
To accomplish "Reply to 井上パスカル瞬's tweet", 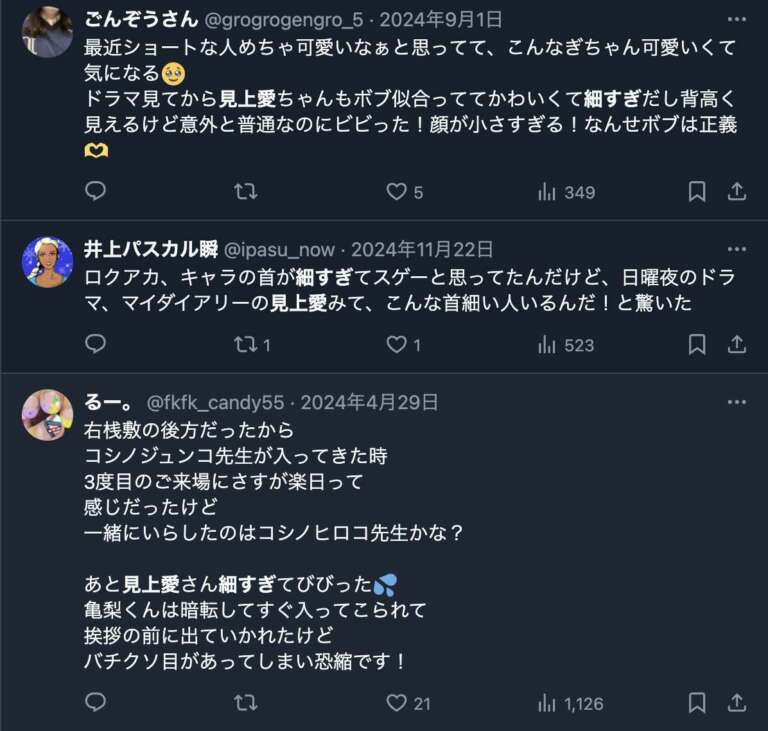I will (95, 344).
